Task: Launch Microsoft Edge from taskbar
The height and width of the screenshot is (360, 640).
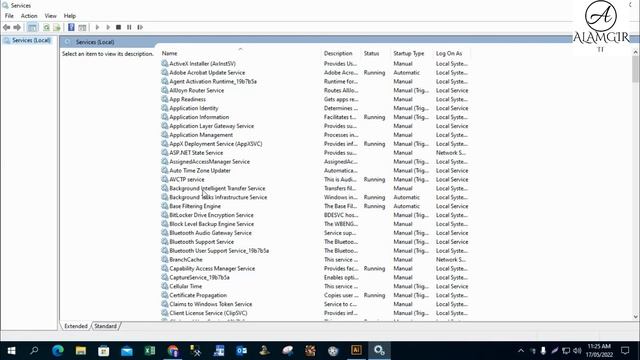Action: click(58, 351)
